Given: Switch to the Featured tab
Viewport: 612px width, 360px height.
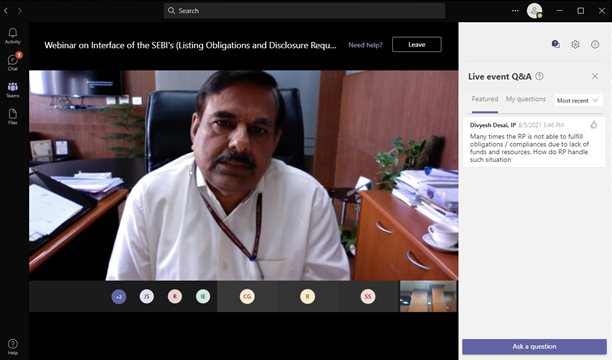Looking at the screenshot, I should 485,99.
